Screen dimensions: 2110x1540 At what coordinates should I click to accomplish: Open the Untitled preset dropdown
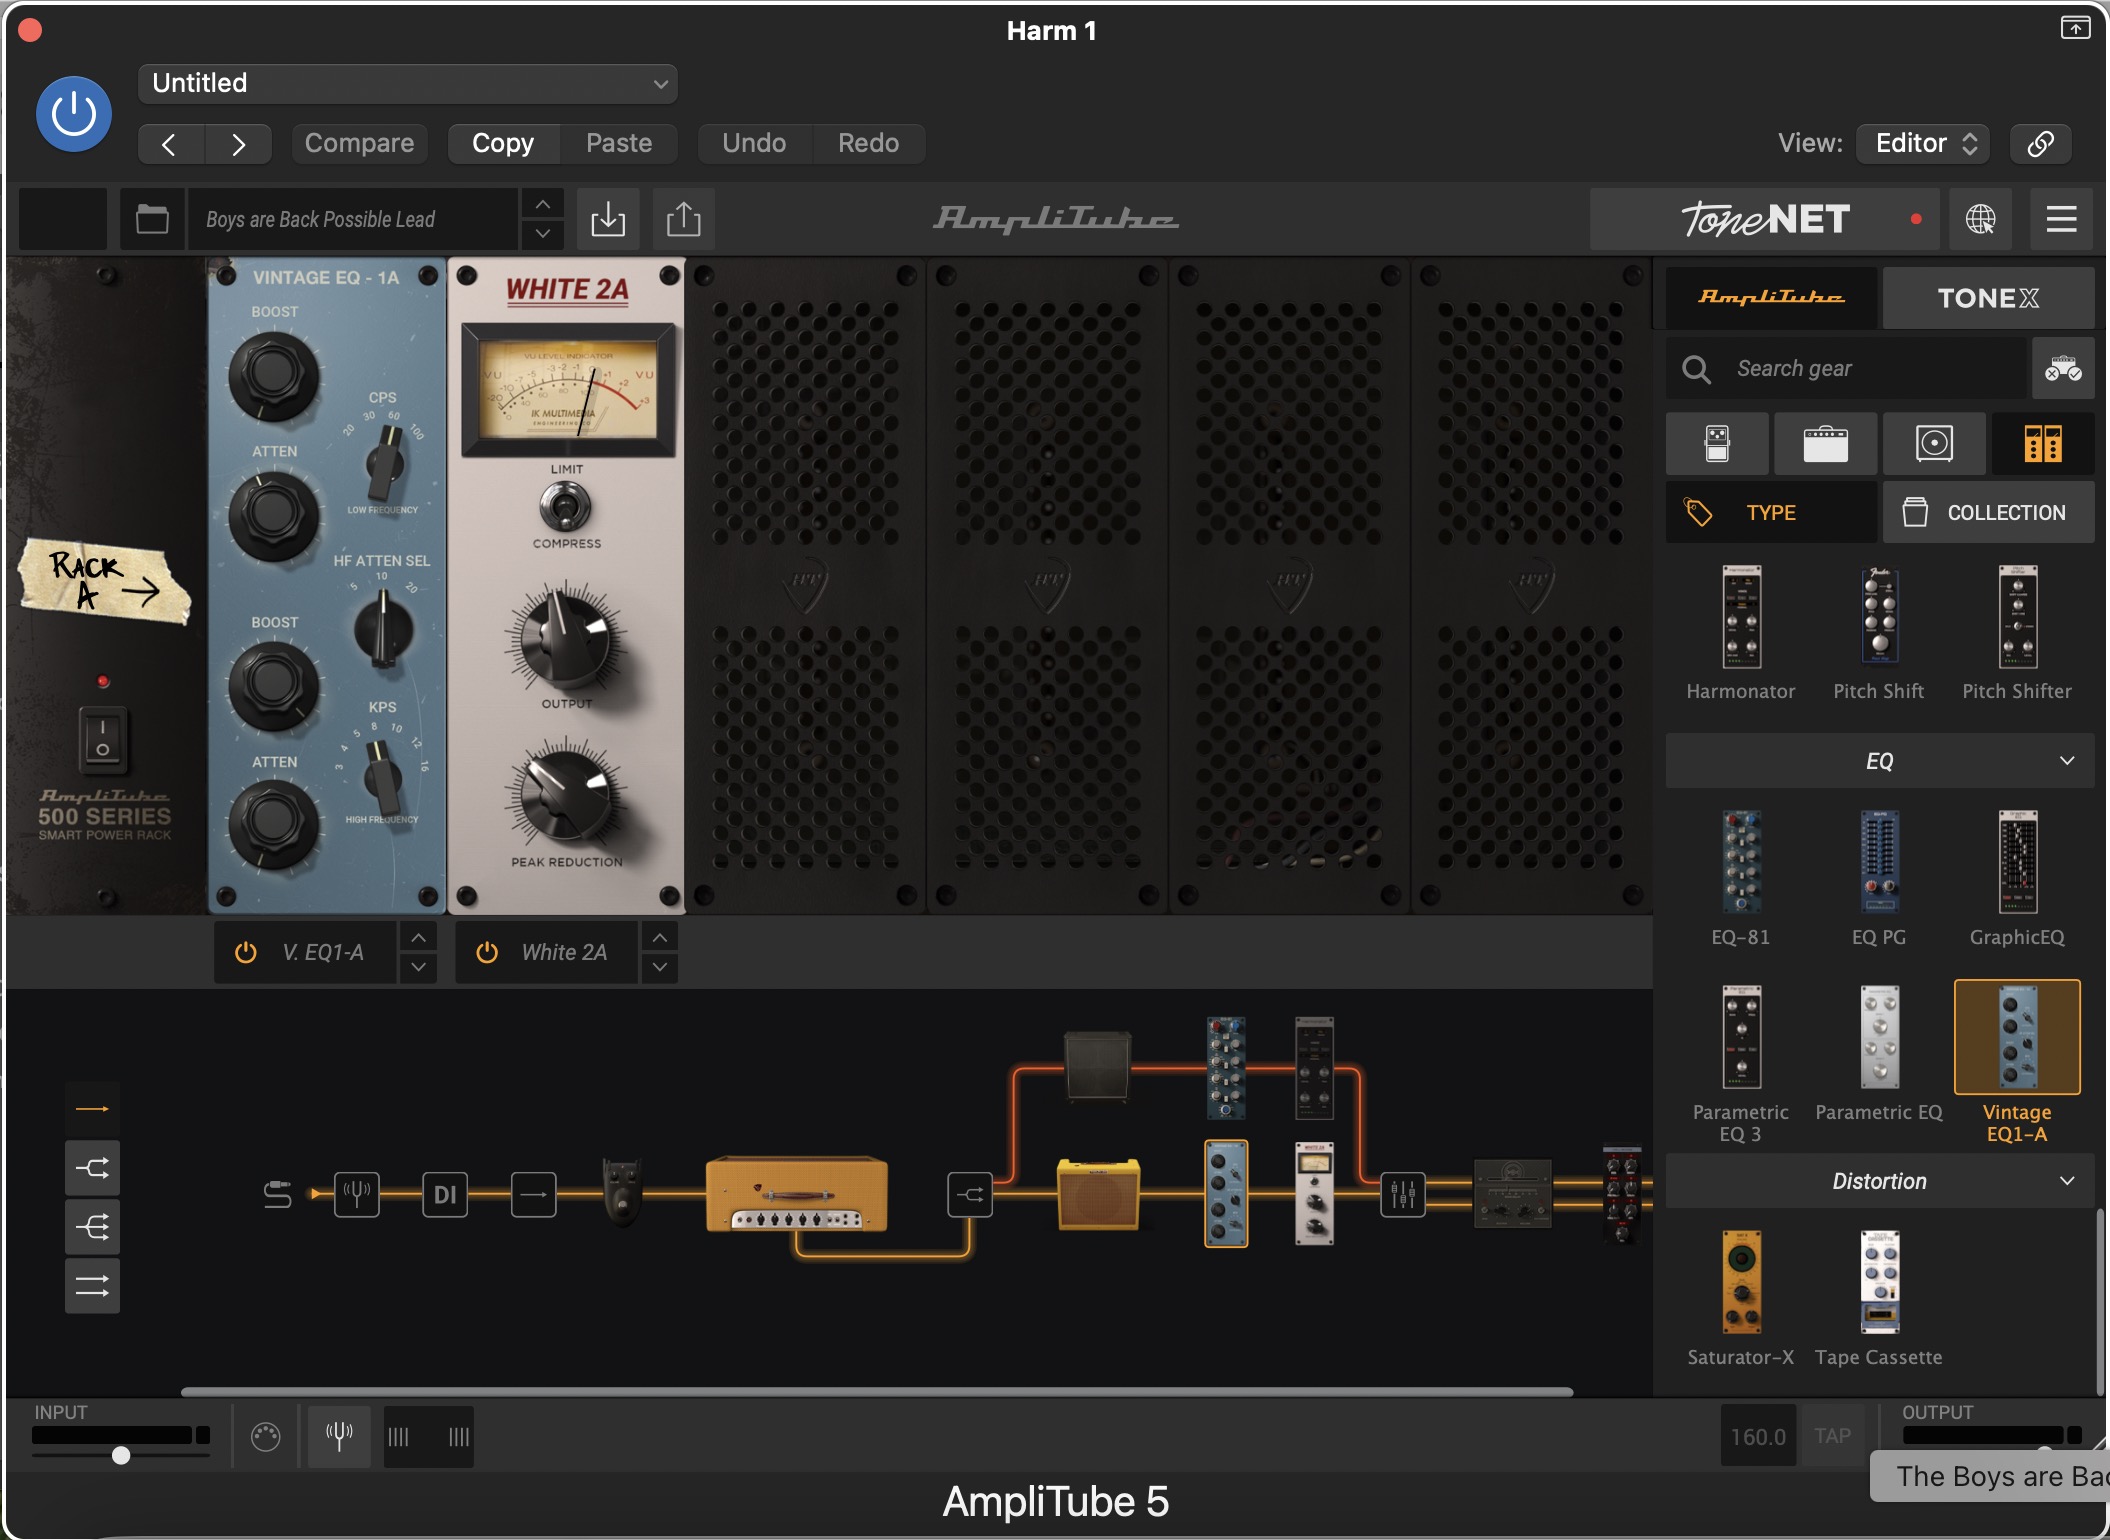point(408,84)
